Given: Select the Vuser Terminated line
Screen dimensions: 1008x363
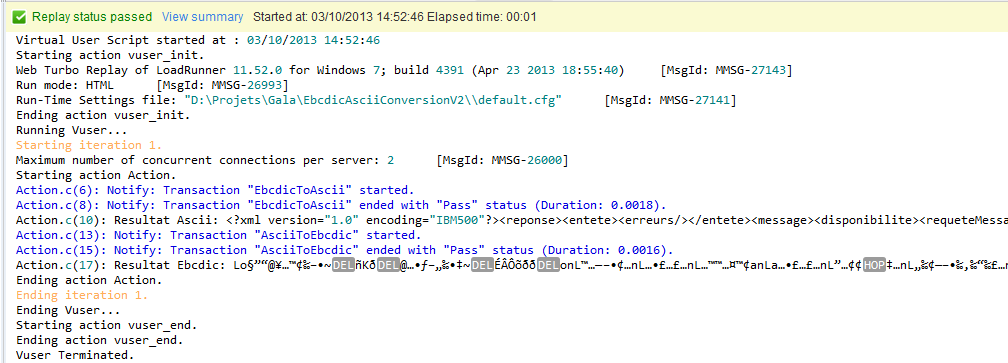Looking at the screenshot, I should tap(75, 355).
